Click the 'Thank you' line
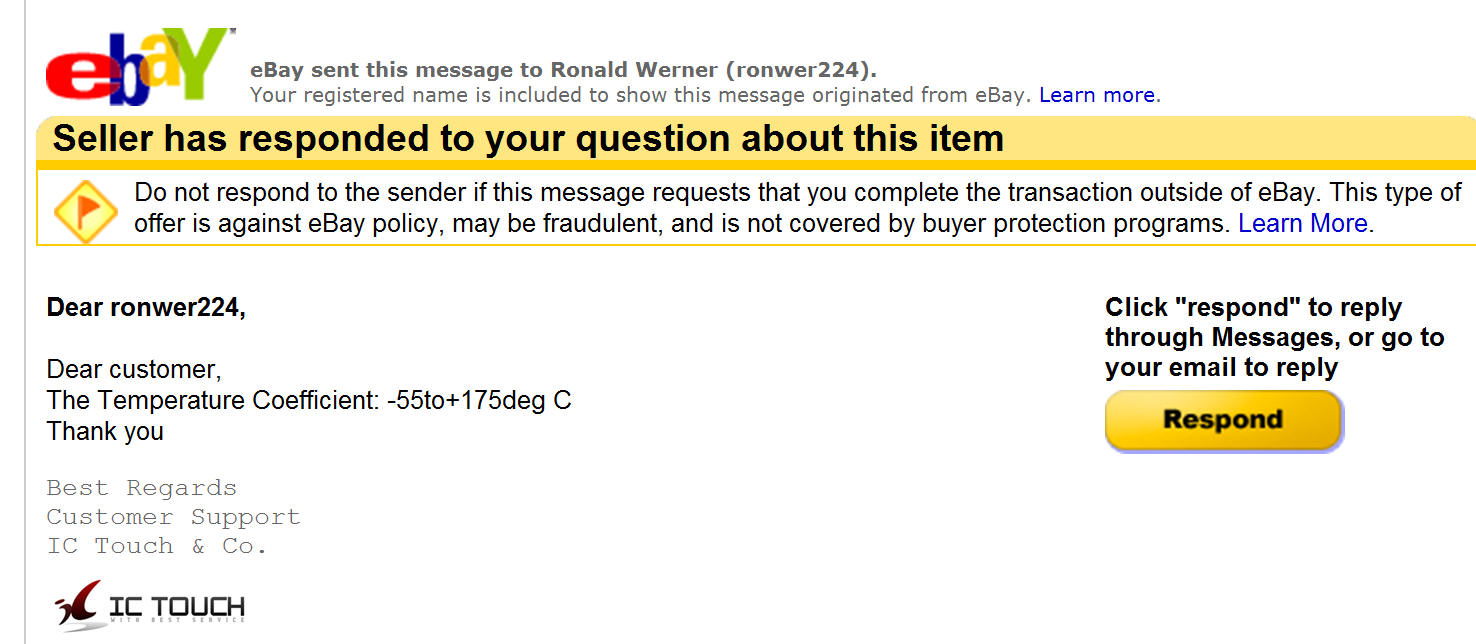The width and height of the screenshot is (1476, 644). (105, 431)
